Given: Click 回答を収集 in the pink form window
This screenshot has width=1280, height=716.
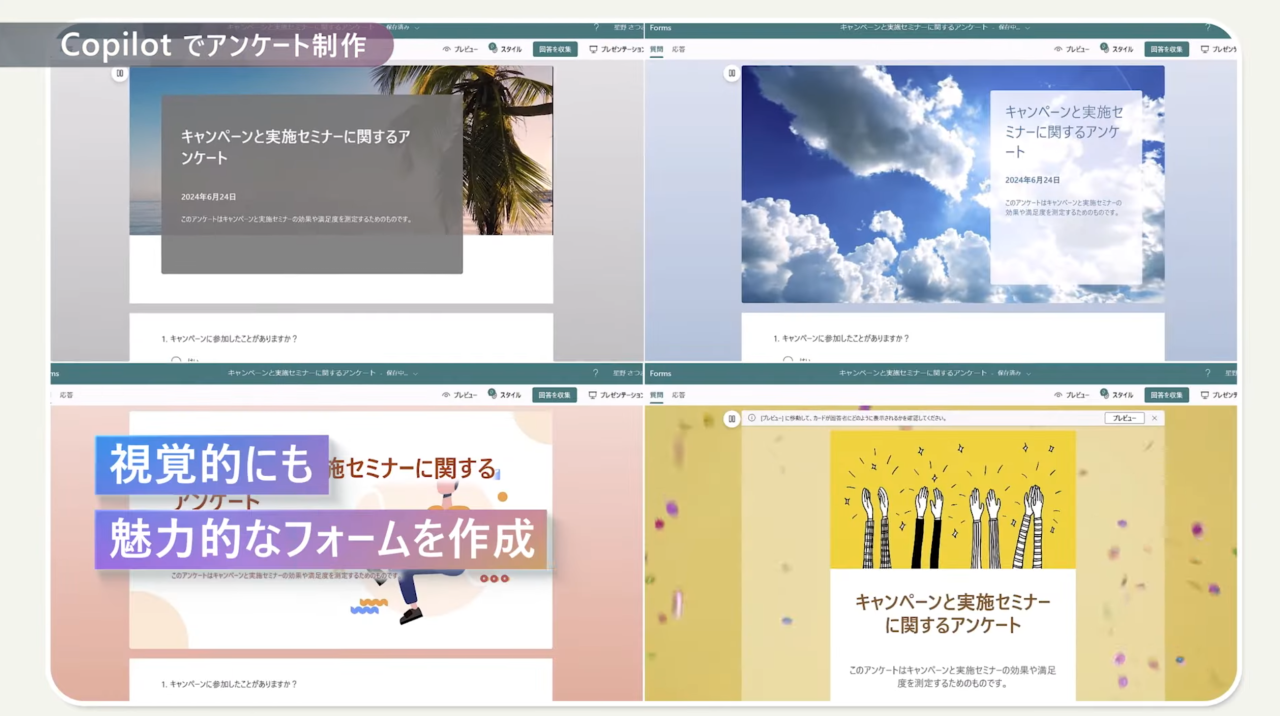Looking at the screenshot, I should [555, 395].
